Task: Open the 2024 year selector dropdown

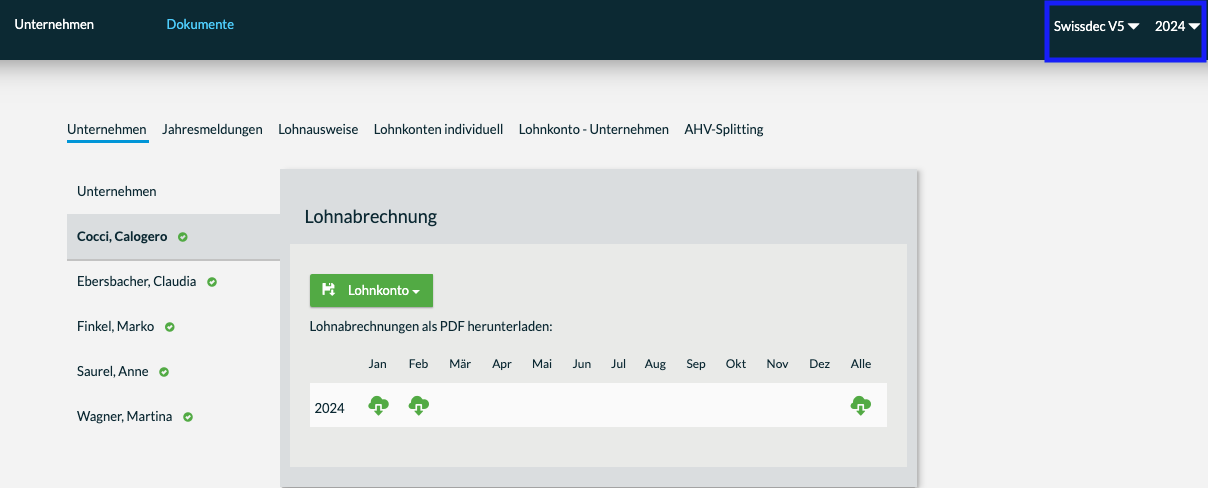Action: (1177, 27)
